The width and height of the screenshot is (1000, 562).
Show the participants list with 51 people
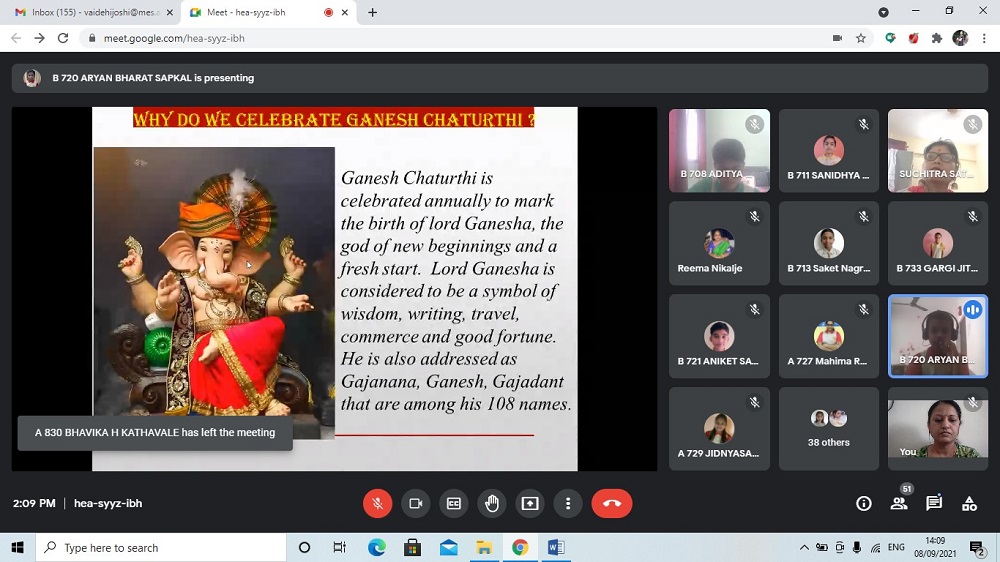click(899, 504)
